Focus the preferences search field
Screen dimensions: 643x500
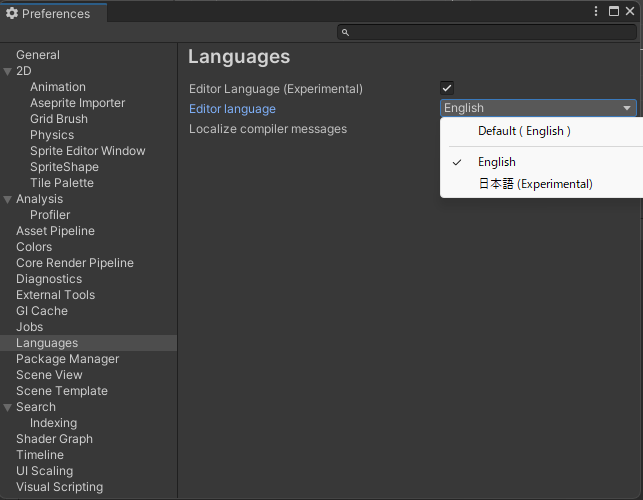[487, 32]
